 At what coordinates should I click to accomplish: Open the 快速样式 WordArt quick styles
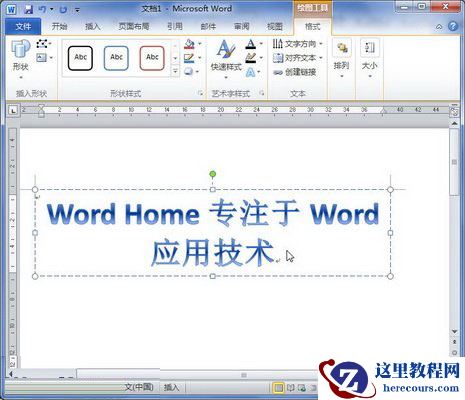226,59
